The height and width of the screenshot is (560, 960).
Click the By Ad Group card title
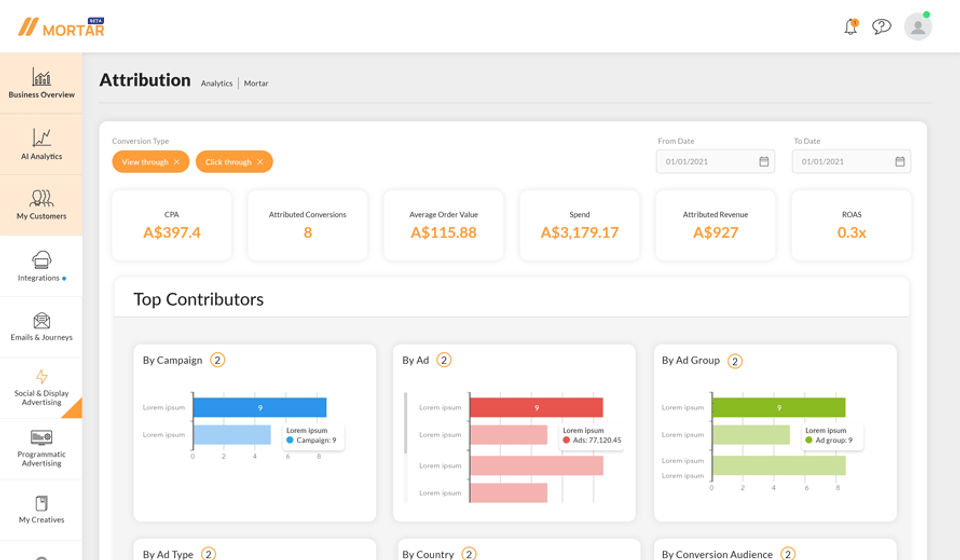pyautogui.click(x=691, y=360)
